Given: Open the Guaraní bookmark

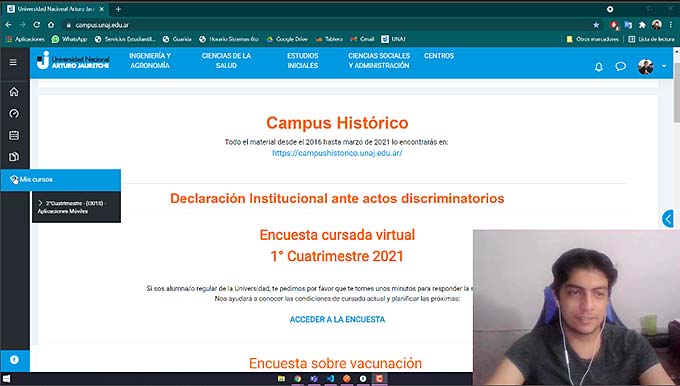Looking at the screenshot, I should [177, 39].
